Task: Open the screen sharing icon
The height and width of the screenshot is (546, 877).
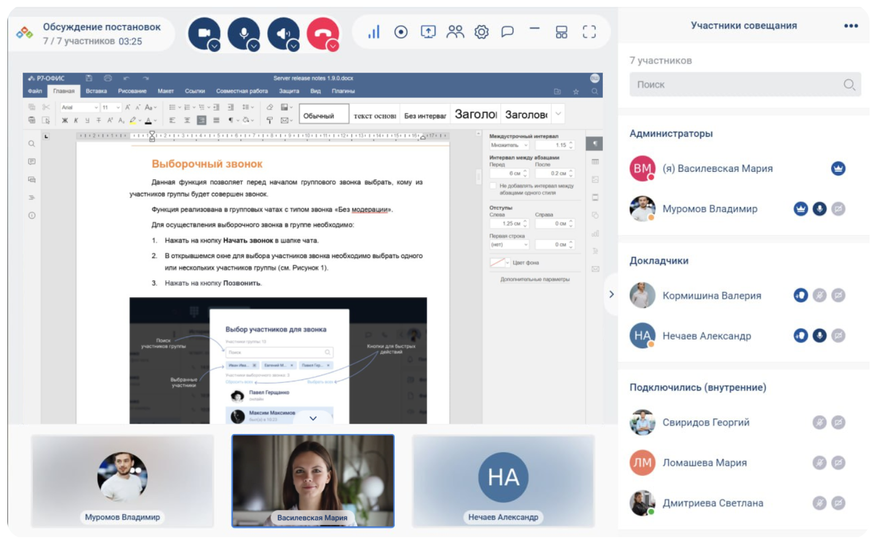Action: 428,32
